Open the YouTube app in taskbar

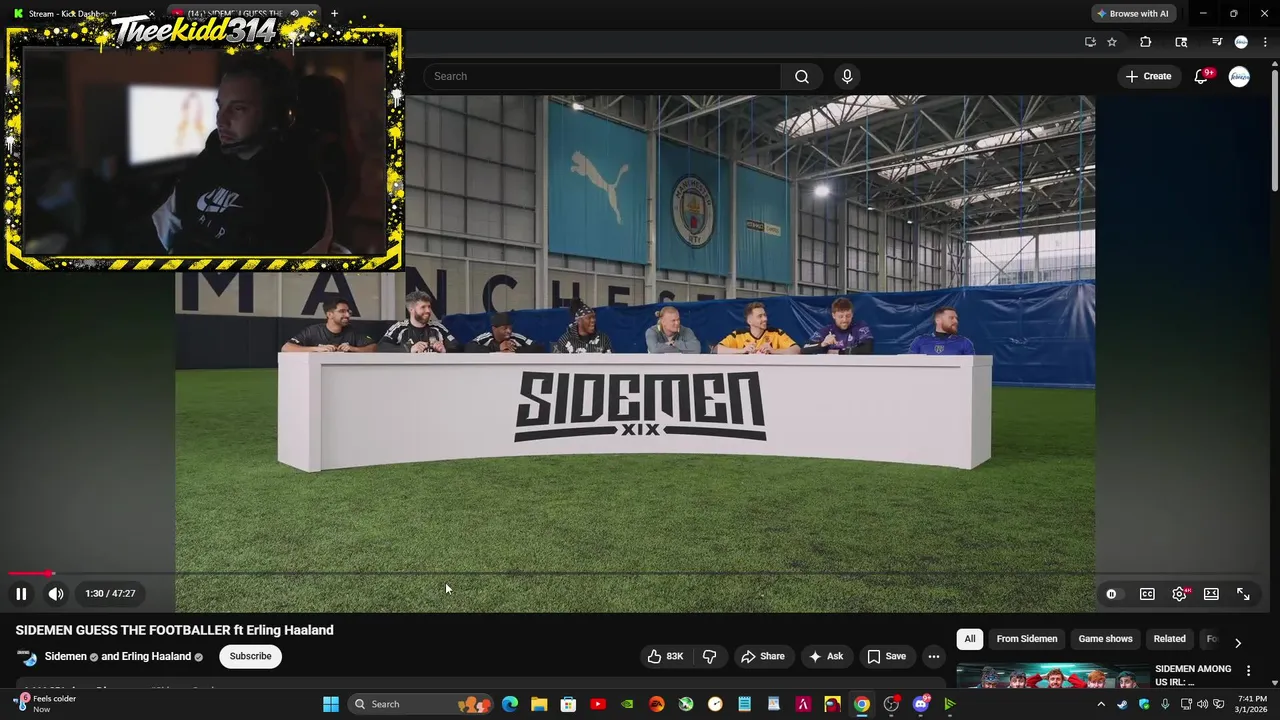(598, 704)
